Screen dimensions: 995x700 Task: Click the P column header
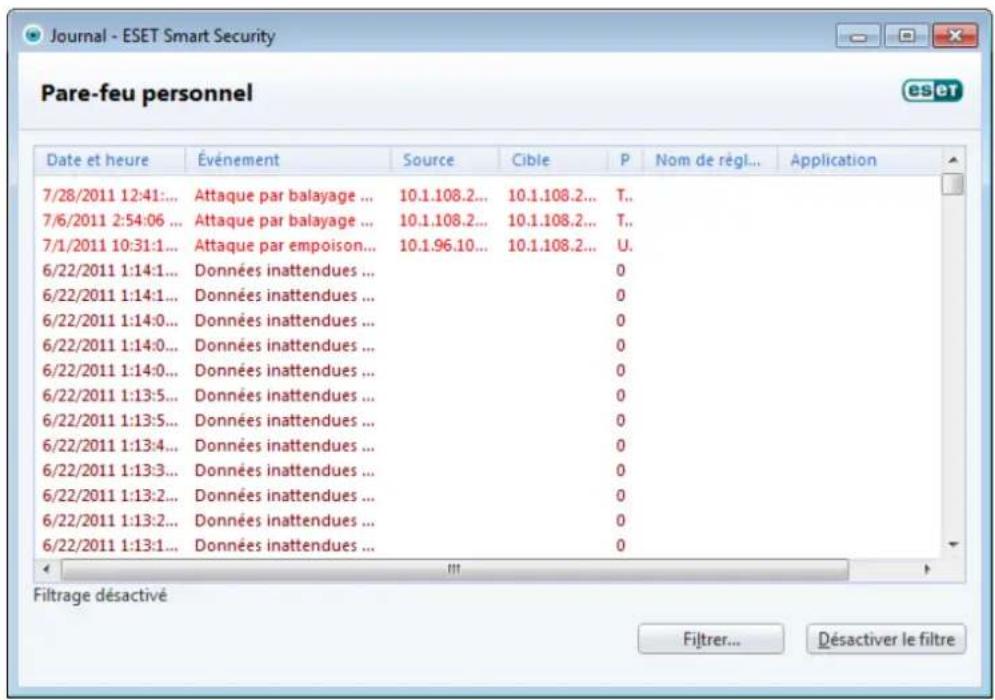point(625,160)
